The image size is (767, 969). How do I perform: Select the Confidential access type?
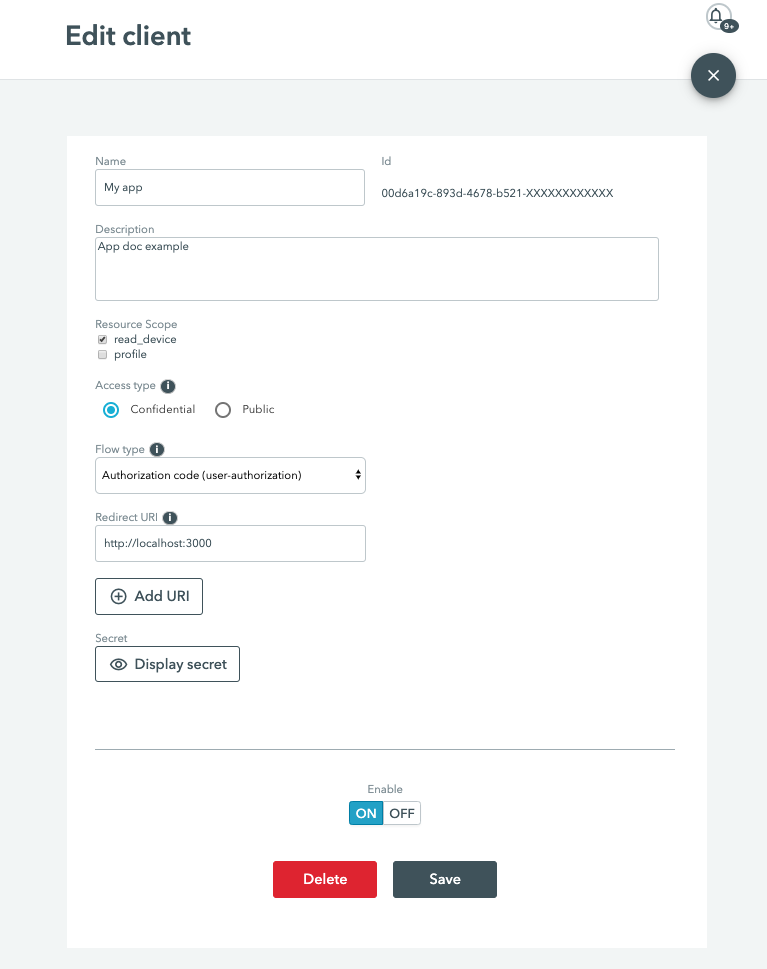(x=111, y=410)
